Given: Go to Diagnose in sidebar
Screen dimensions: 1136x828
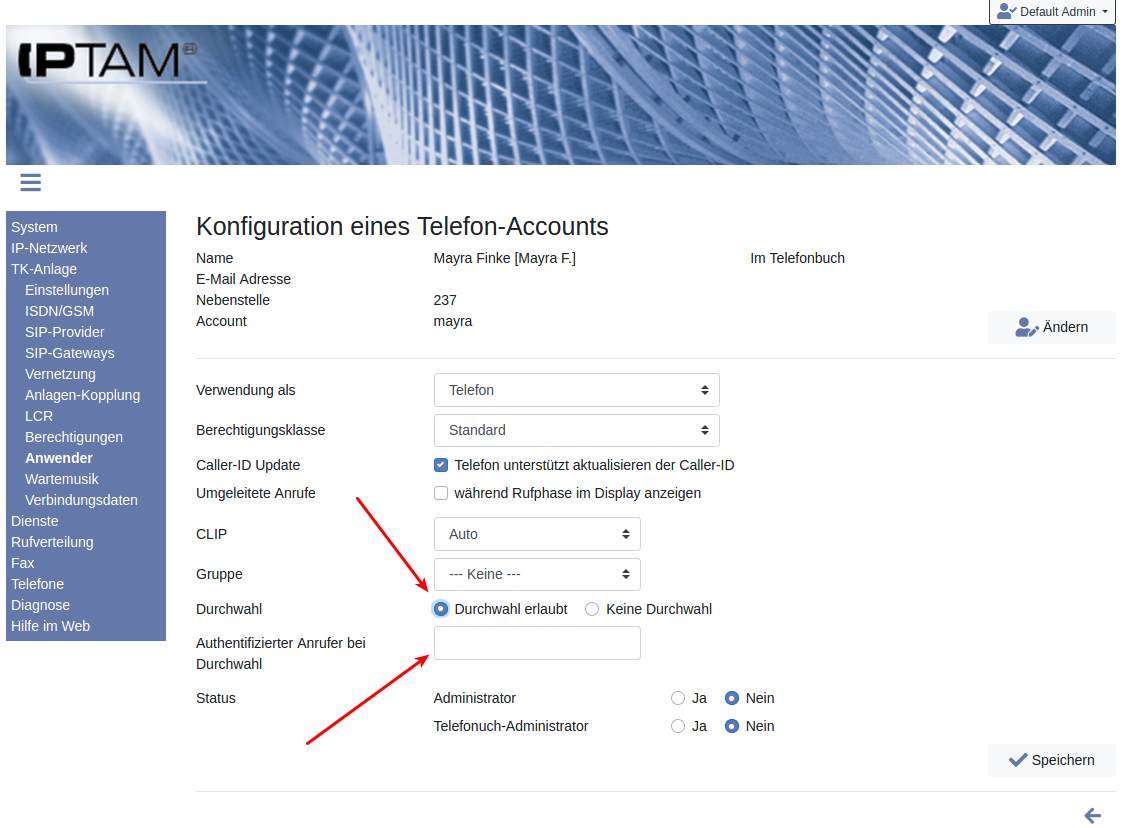Looking at the screenshot, I should [x=41, y=605].
